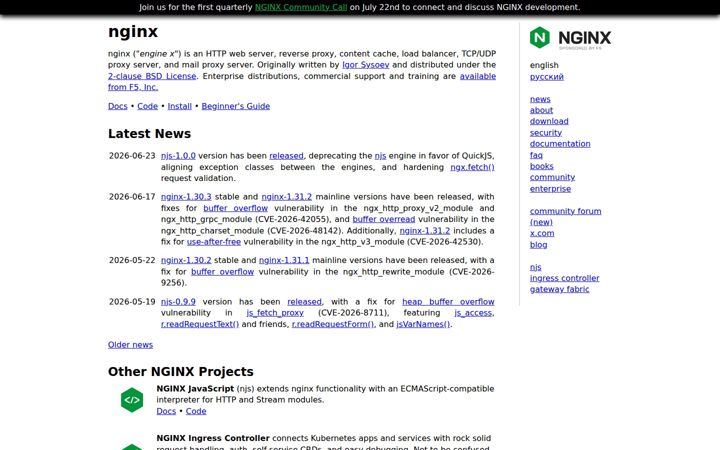Click the 'njs' engine link in 2026-06-23 news
Image resolution: width=720 pixels, height=450 pixels.
[380, 156]
